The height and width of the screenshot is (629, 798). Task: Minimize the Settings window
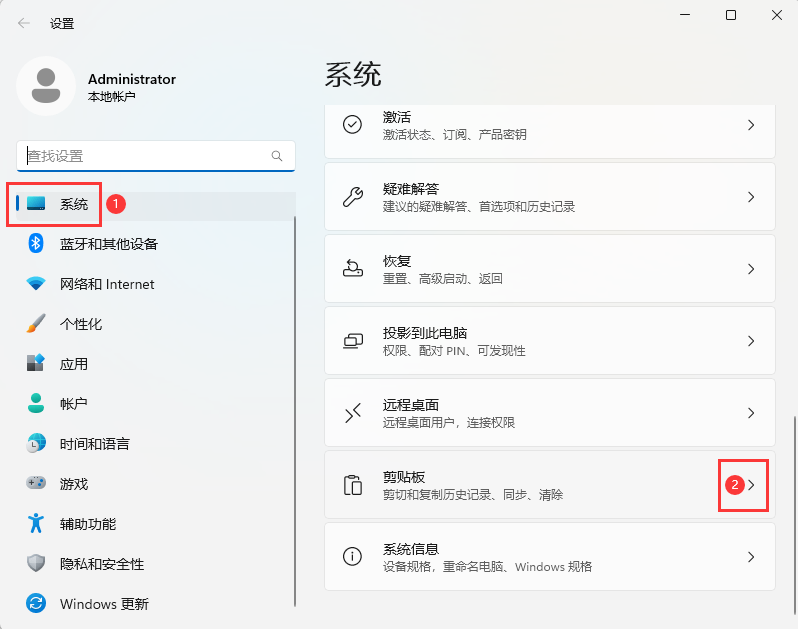tap(685, 15)
